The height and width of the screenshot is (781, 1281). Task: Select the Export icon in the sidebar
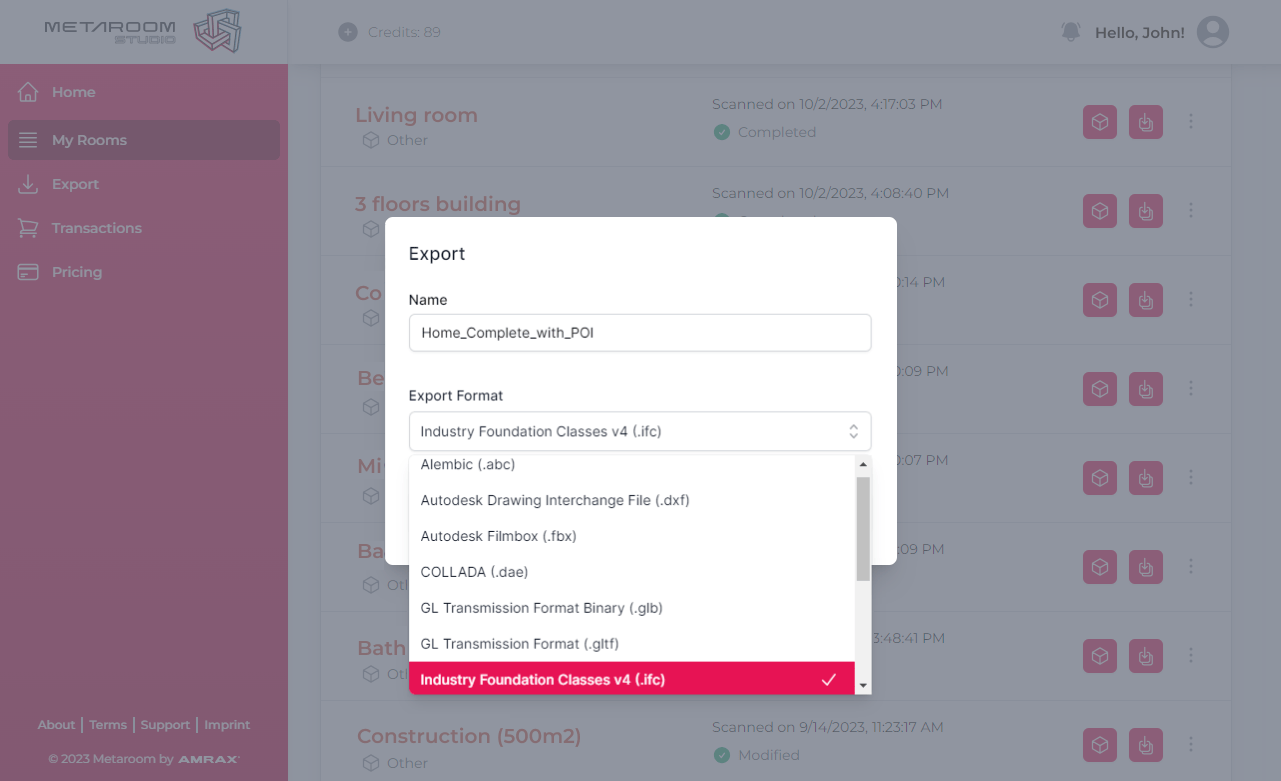tap(28, 184)
